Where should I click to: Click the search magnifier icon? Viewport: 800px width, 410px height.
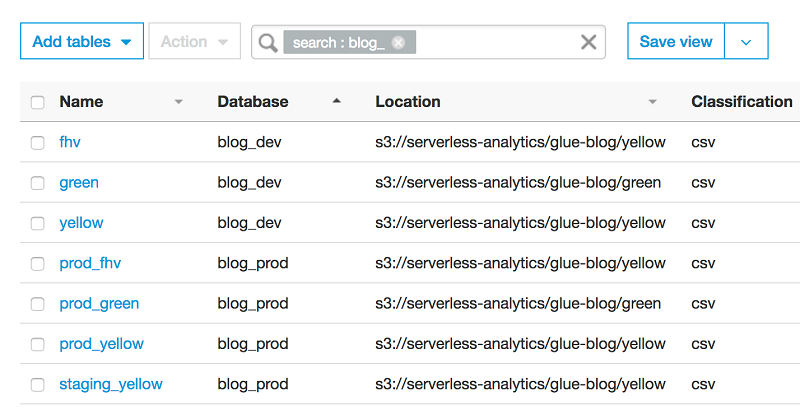(268, 42)
